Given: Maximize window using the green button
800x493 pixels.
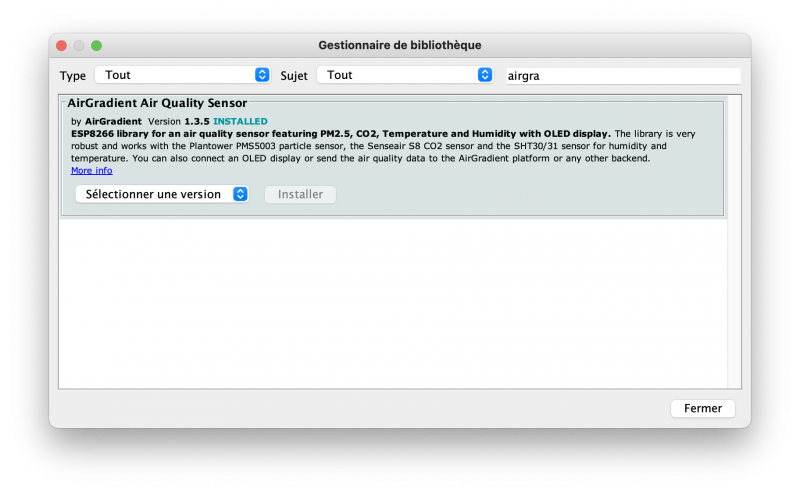Looking at the screenshot, I should (97, 45).
